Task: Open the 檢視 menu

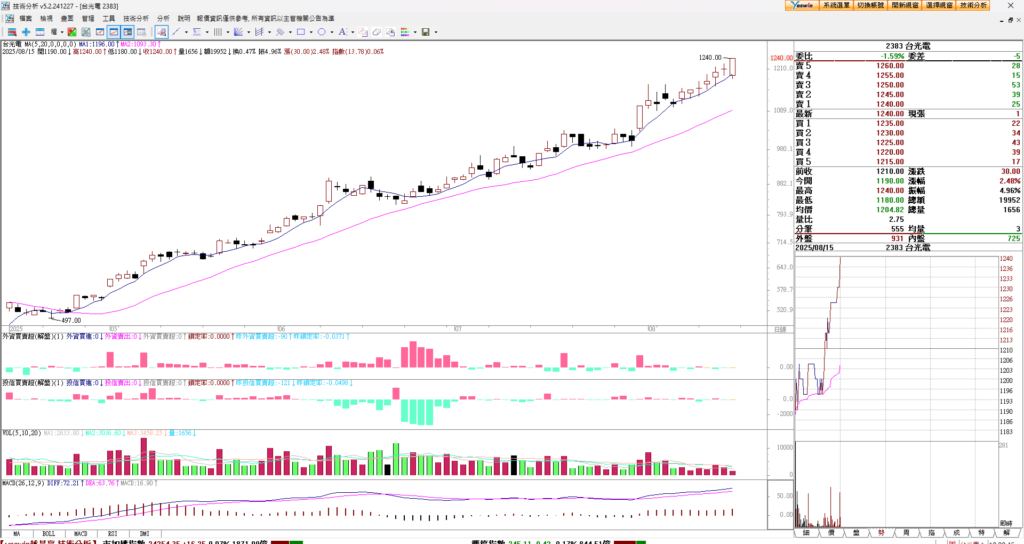Action: click(x=46, y=18)
